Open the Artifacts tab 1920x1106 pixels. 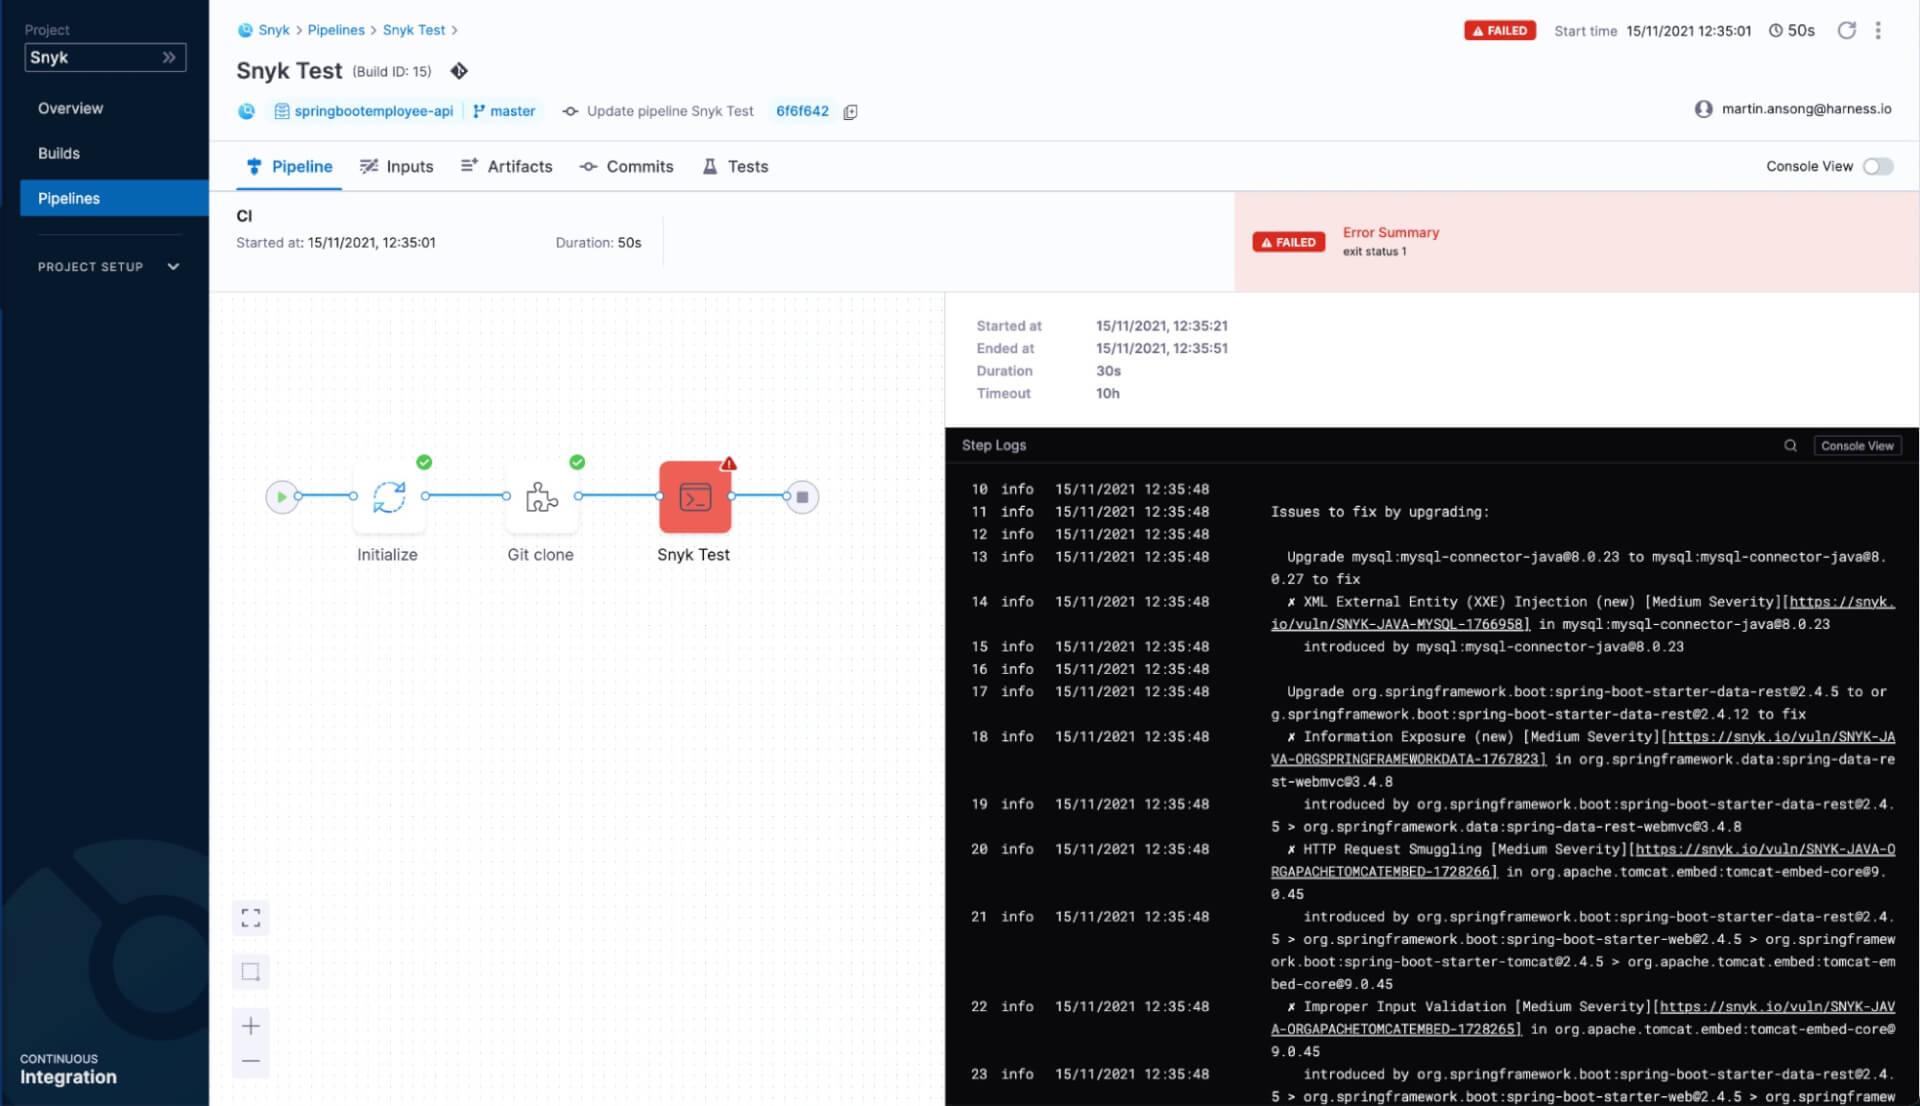point(506,166)
